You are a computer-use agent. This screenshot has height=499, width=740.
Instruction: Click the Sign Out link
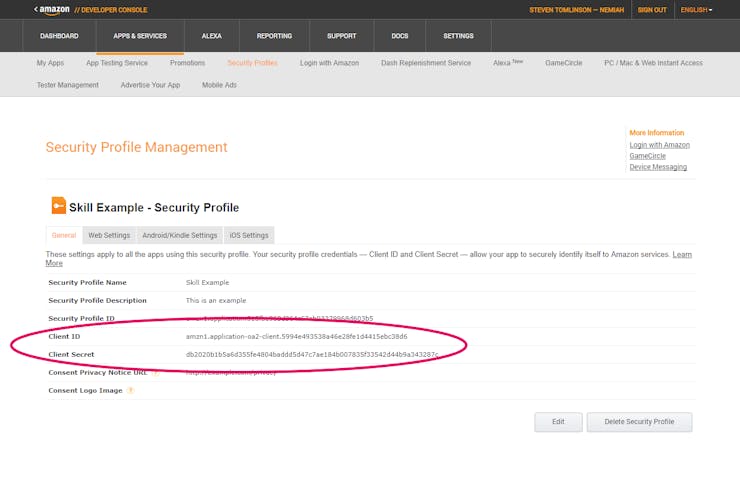click(x=652, y=10)
